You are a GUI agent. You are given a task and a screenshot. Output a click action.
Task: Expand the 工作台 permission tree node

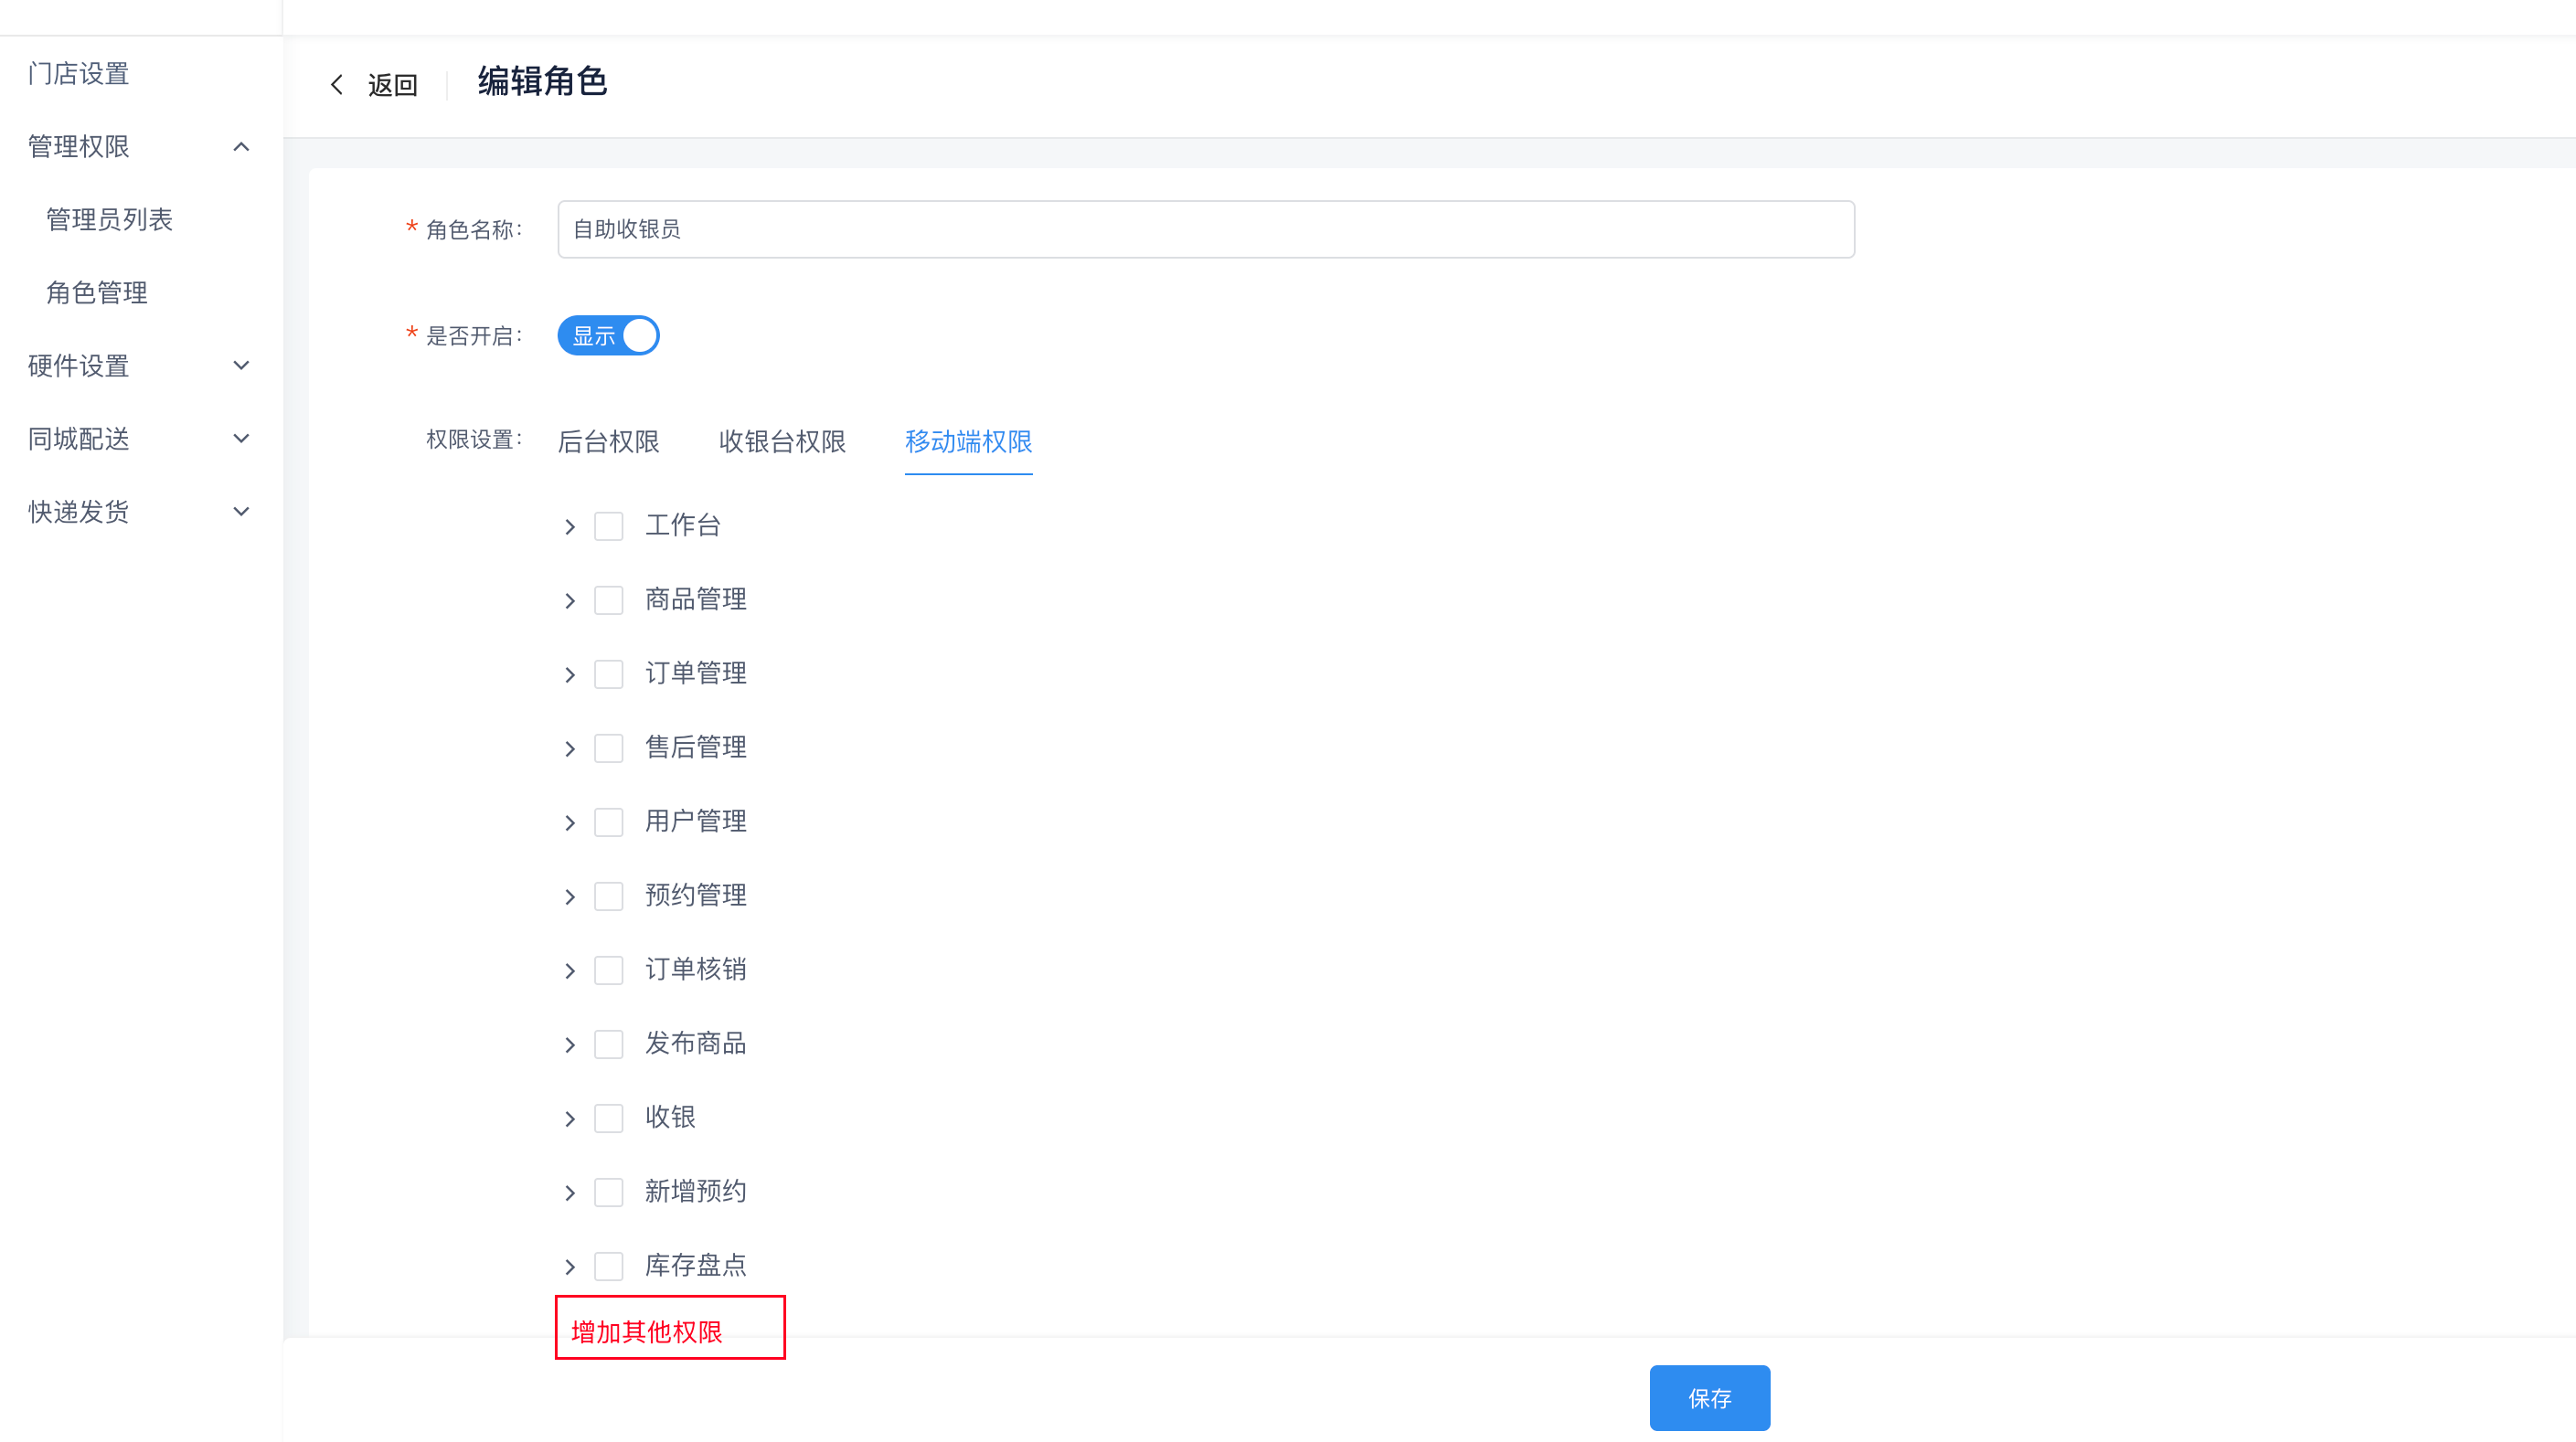click(x=570, y=527)
